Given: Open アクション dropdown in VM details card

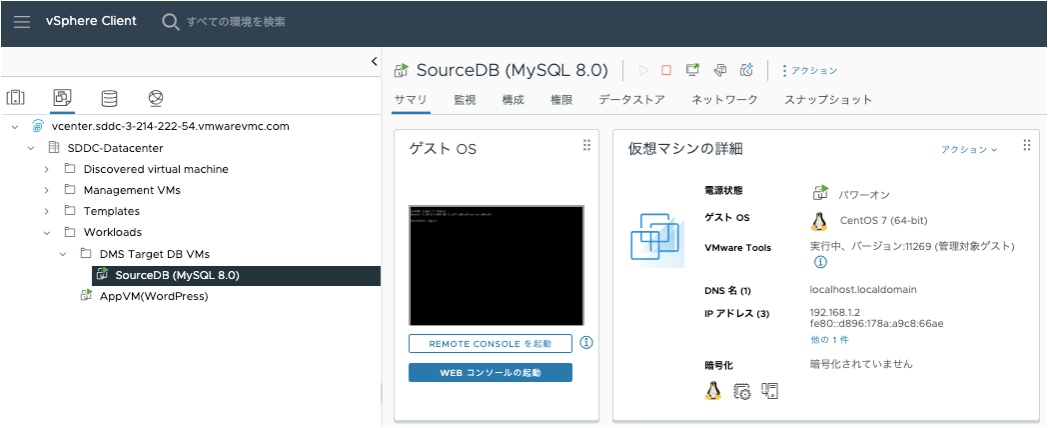Looking at the screenshot, I should [x=969, y=150].
